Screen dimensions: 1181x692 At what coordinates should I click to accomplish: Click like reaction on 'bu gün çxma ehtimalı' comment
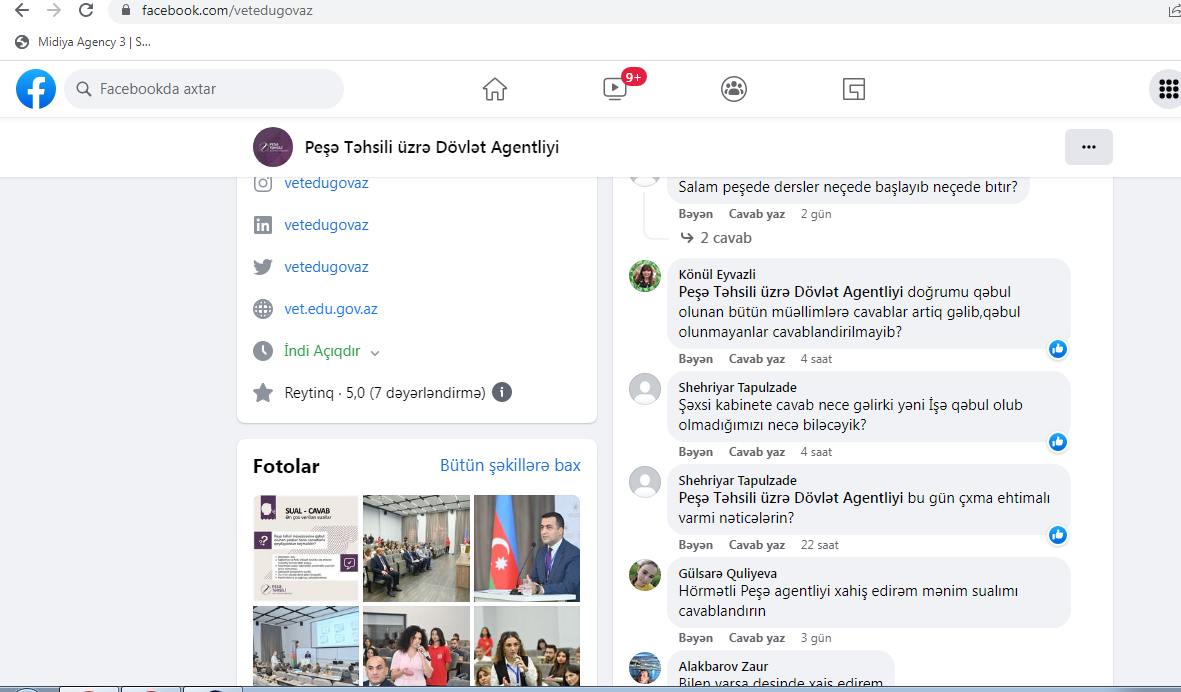[1058, 535]
